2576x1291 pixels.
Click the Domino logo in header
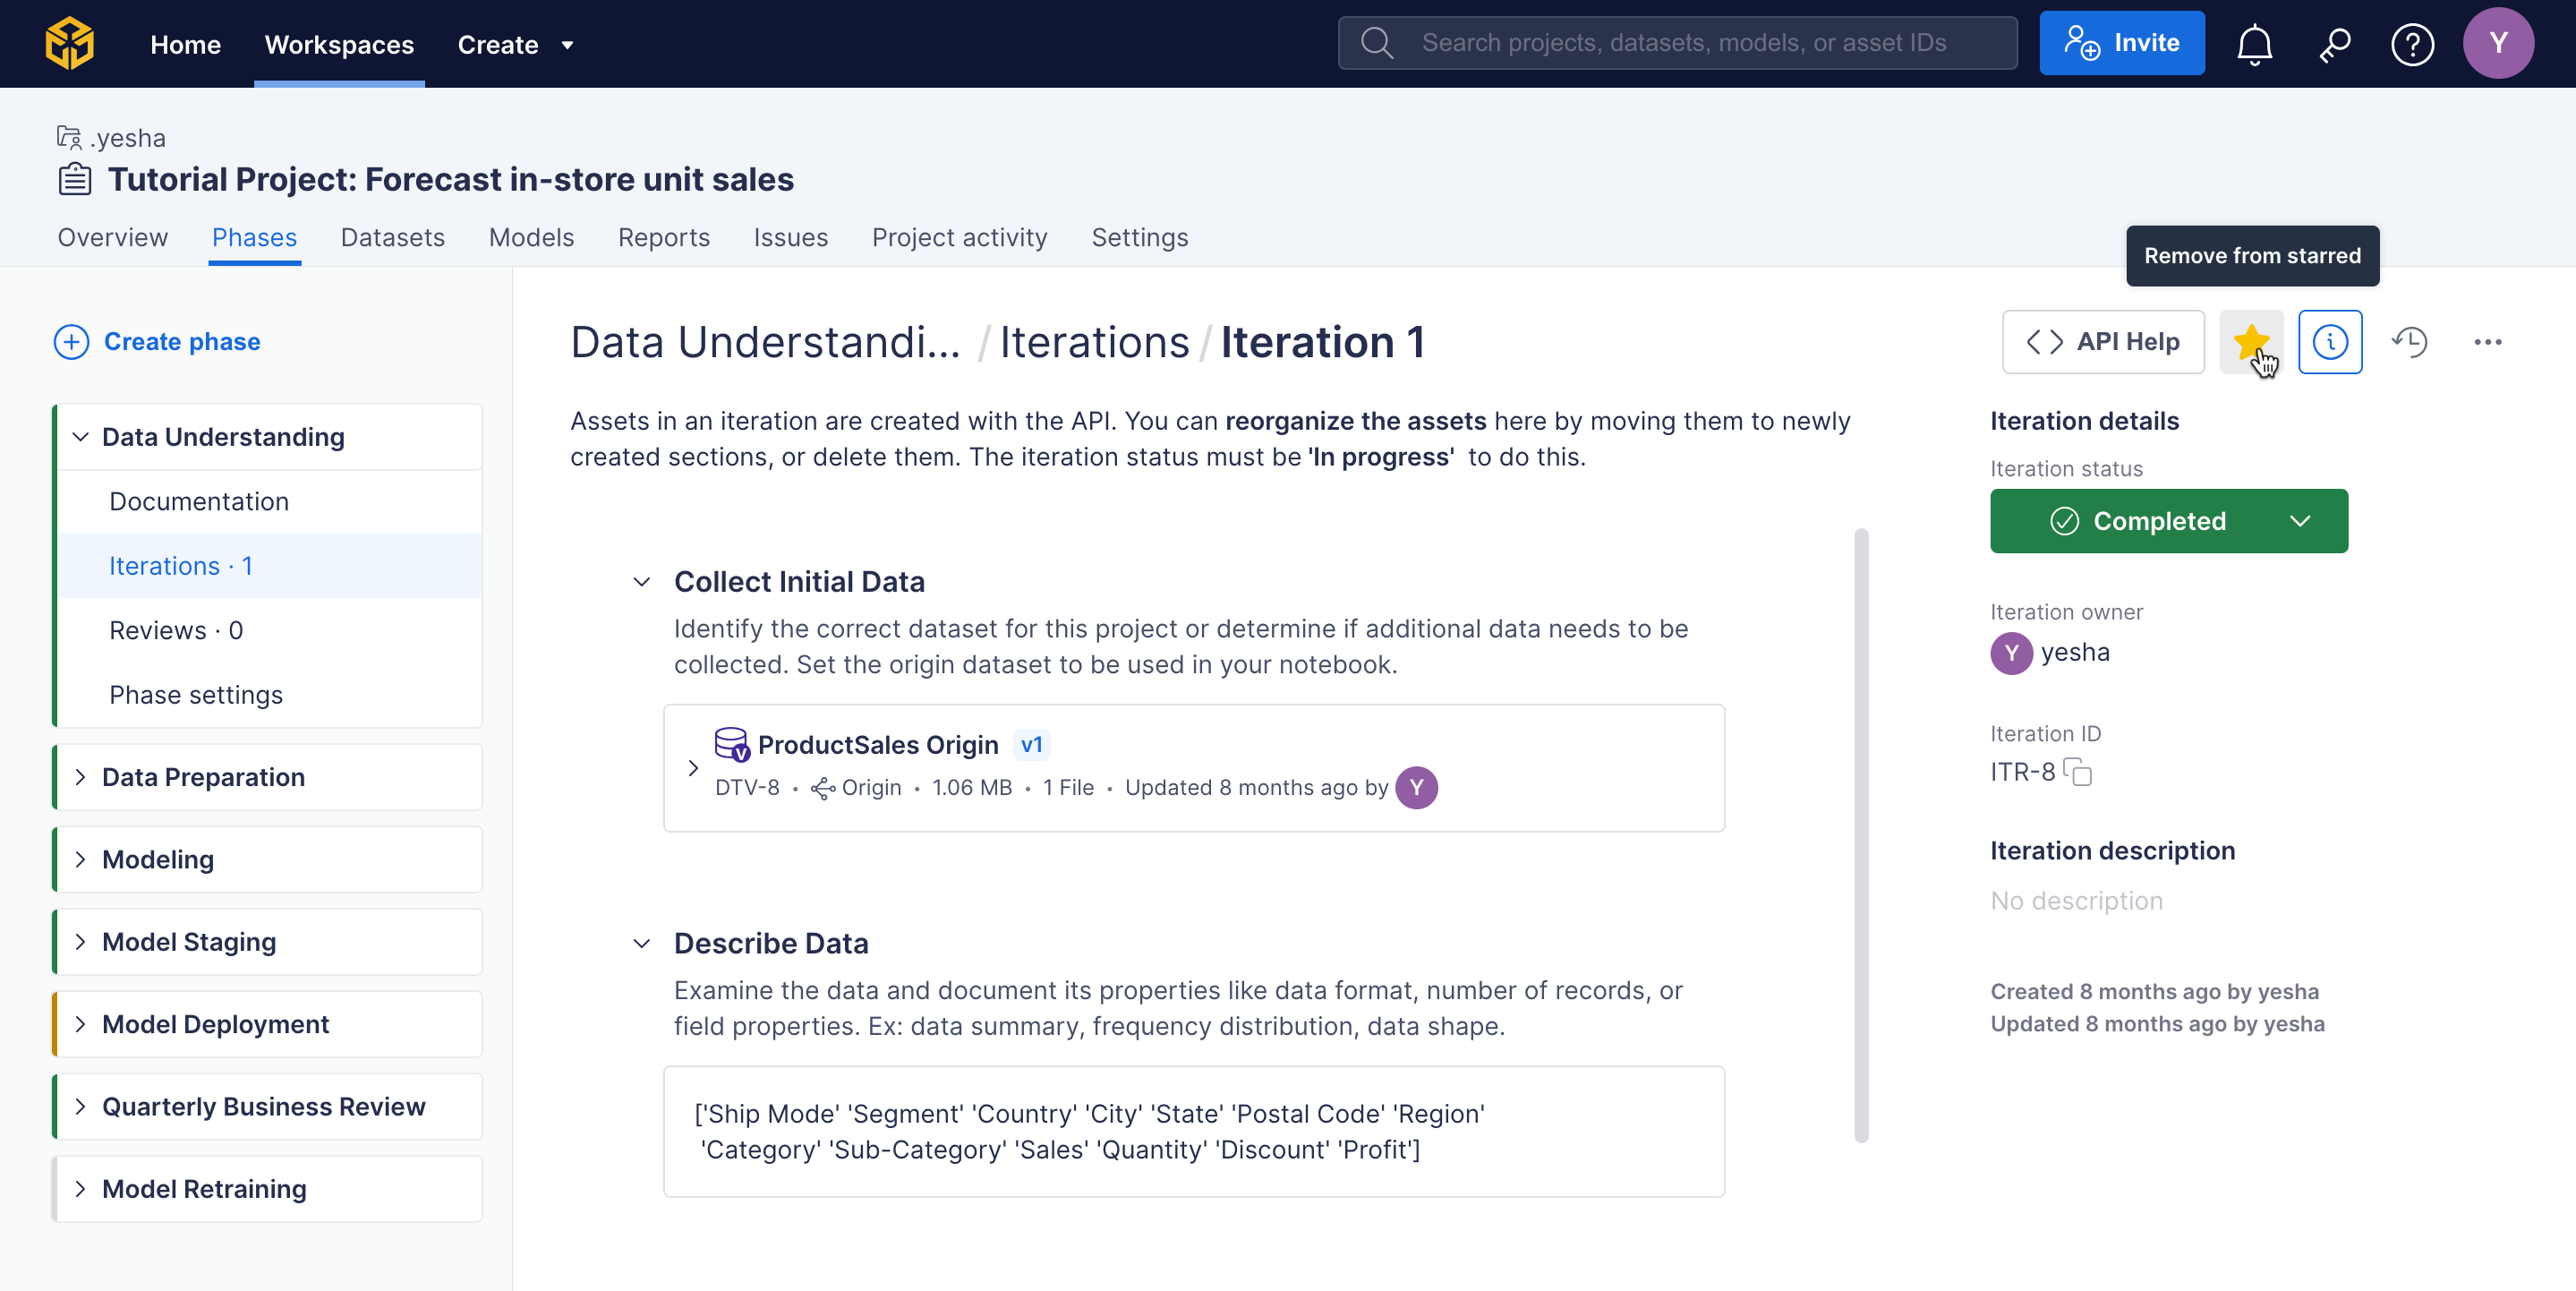(x=70, y=44)
